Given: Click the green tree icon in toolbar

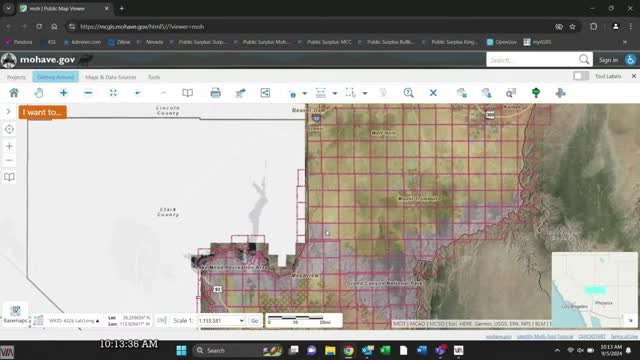Looking at the screenshot, I should tap(536, 93).
